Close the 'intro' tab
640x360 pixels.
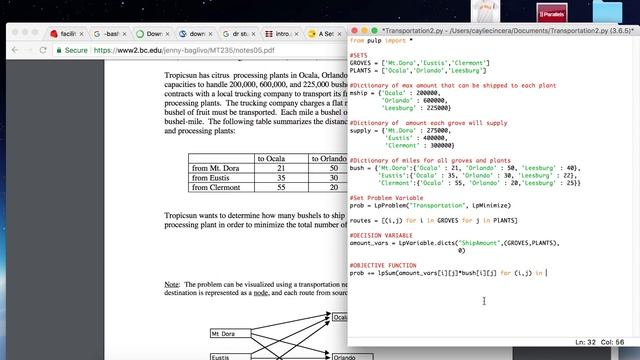[296, 34]
